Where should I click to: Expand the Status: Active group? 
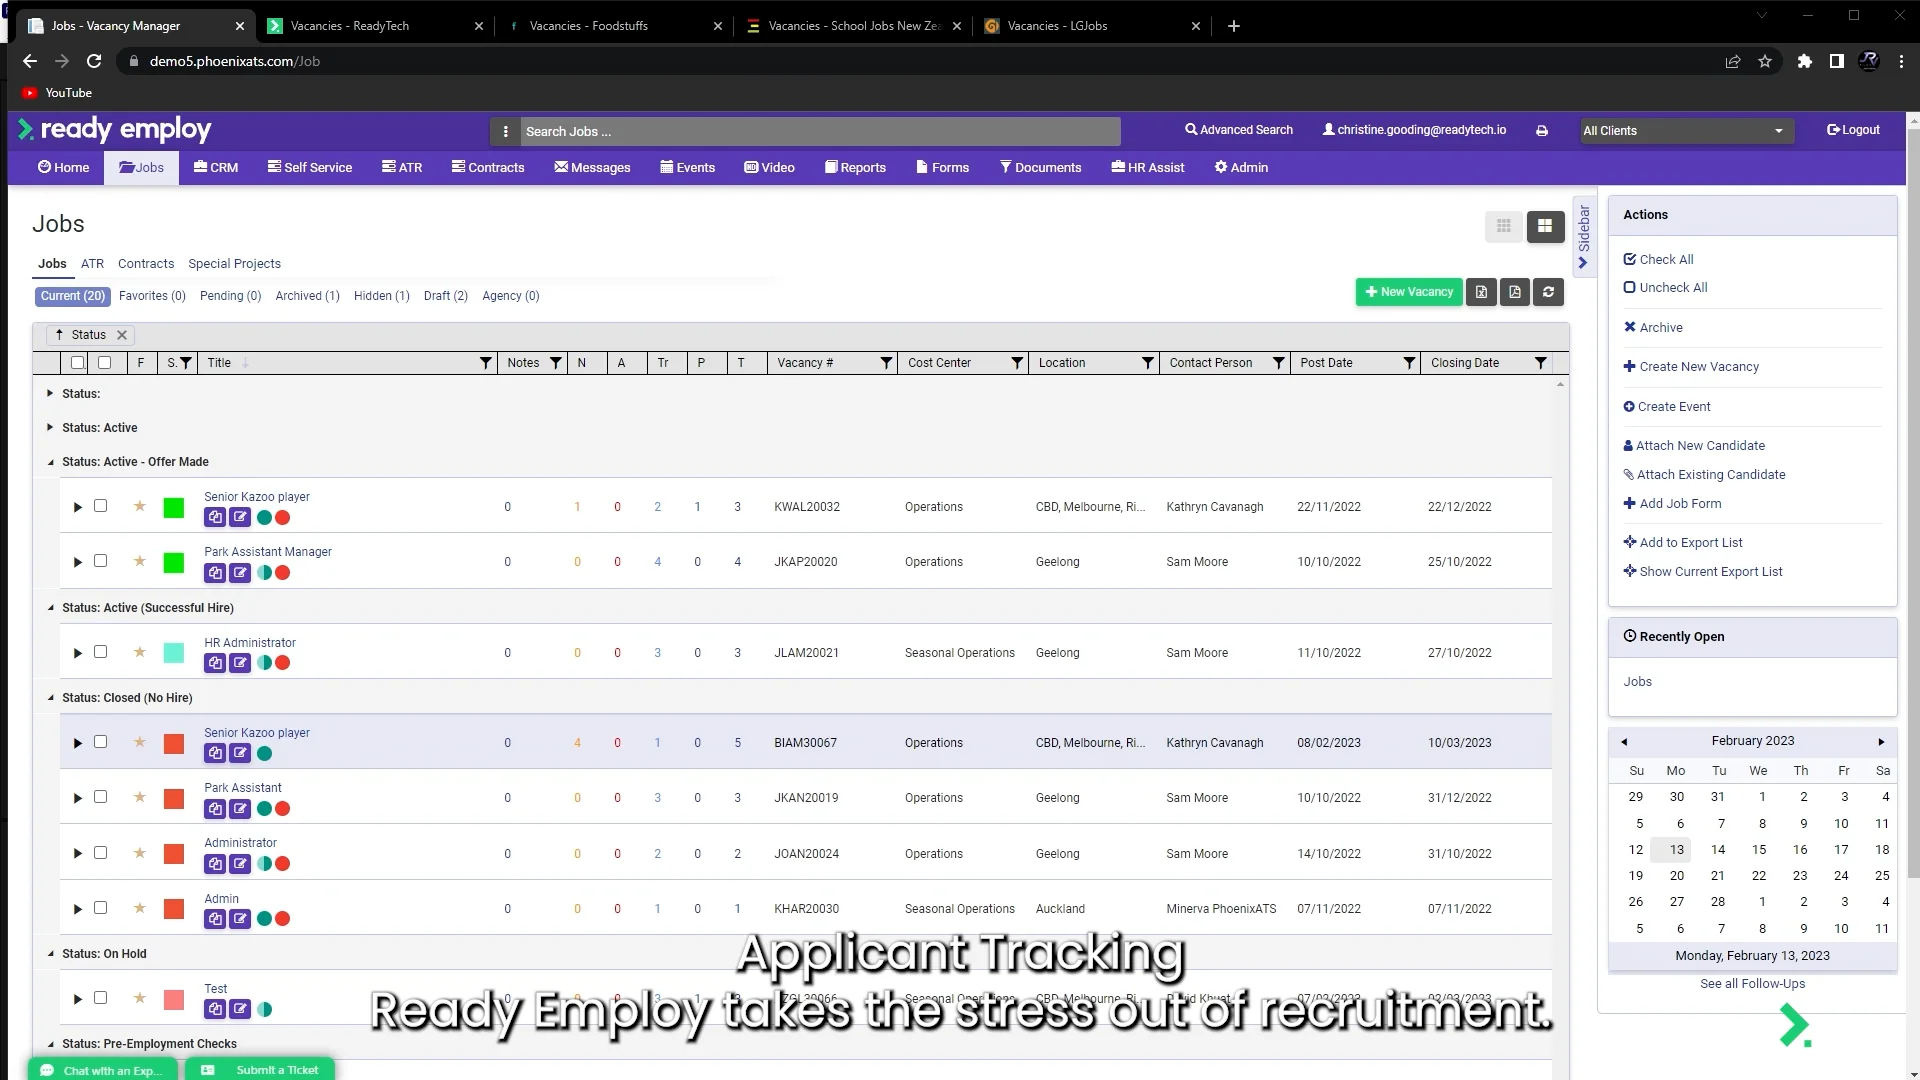pos(50,427)
